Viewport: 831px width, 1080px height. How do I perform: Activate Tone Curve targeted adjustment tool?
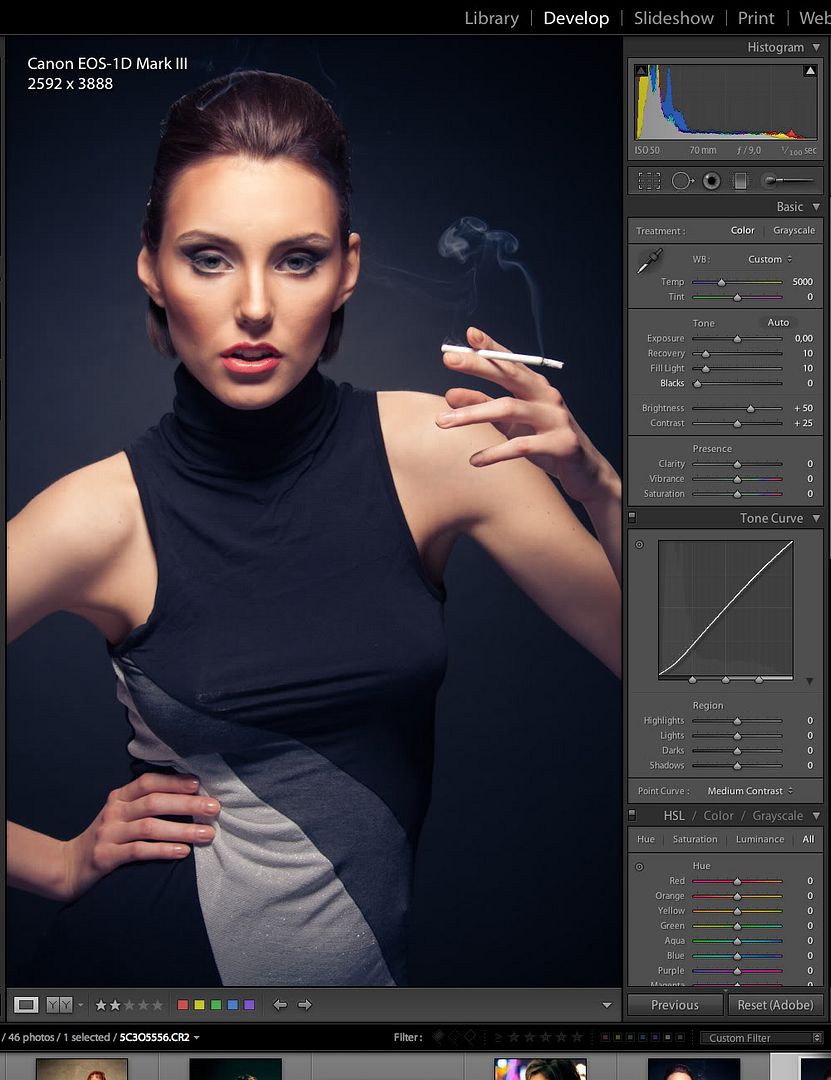tap(639, 545)
